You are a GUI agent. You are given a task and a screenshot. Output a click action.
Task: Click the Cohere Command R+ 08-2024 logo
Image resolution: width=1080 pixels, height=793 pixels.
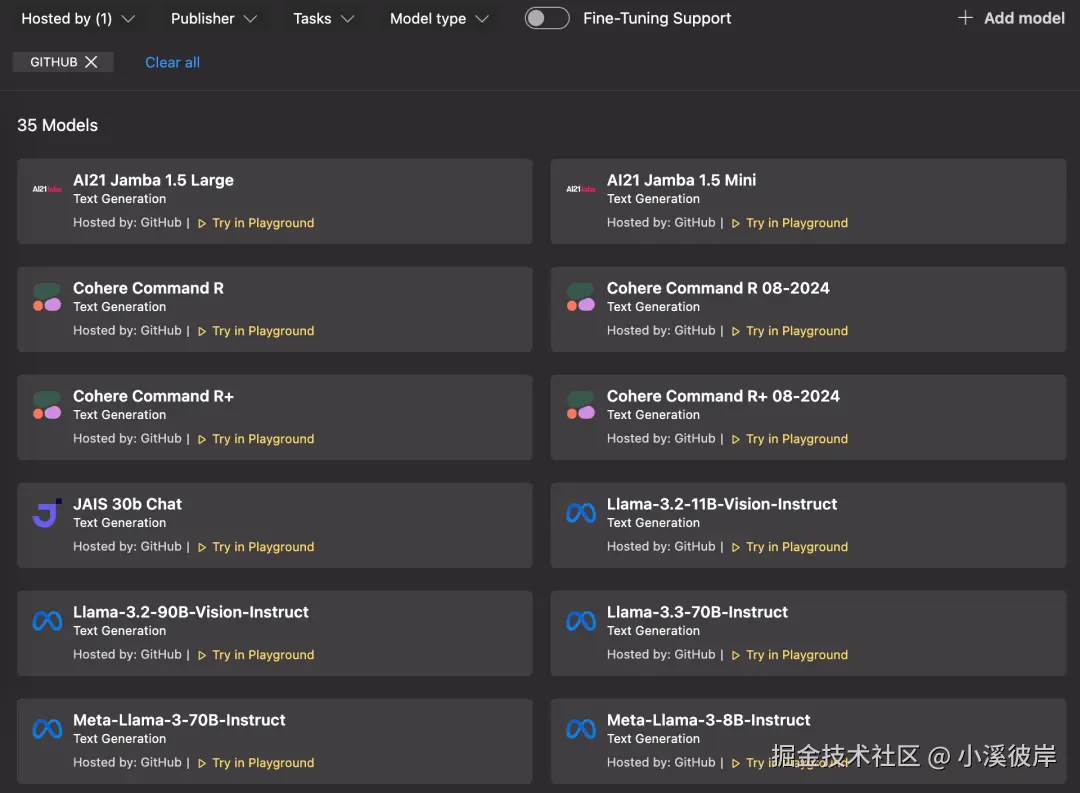pyautogui.click(x=581, y=405)
